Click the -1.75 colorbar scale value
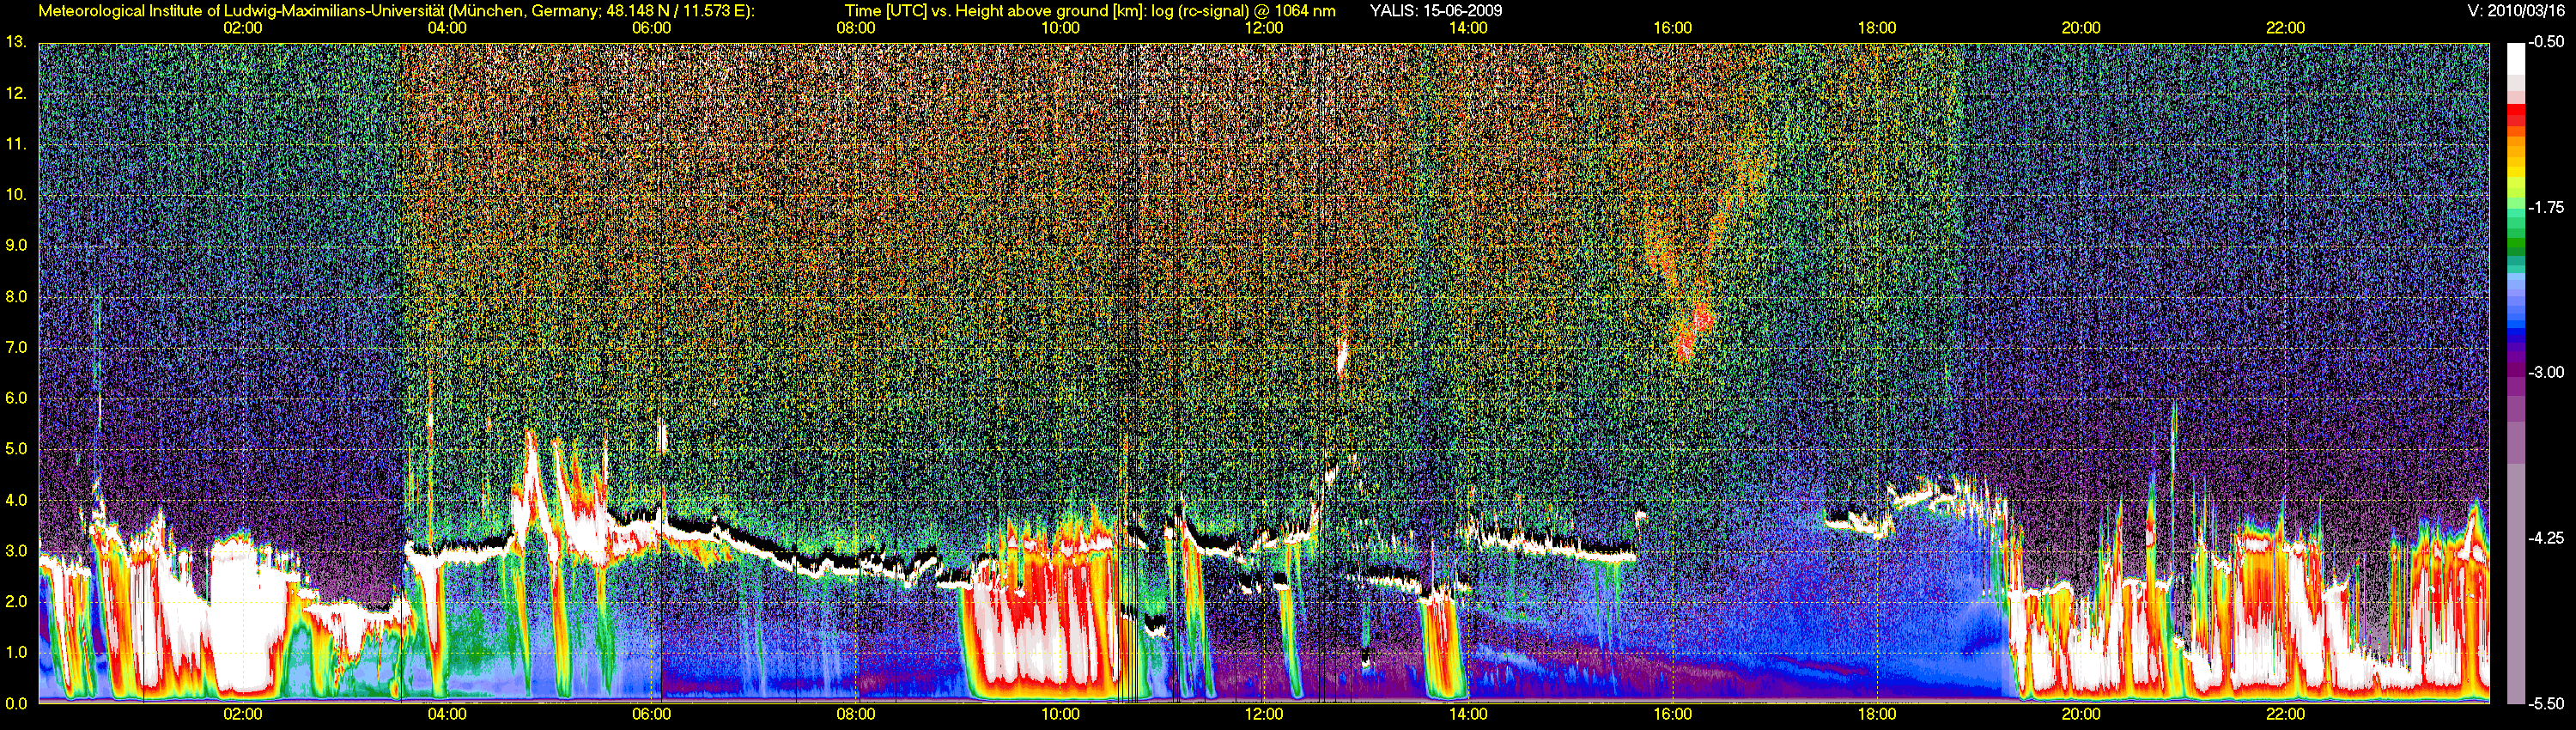Image resolution: width=2576 pixels, height=730 pixels. [x=2546, y=207]
